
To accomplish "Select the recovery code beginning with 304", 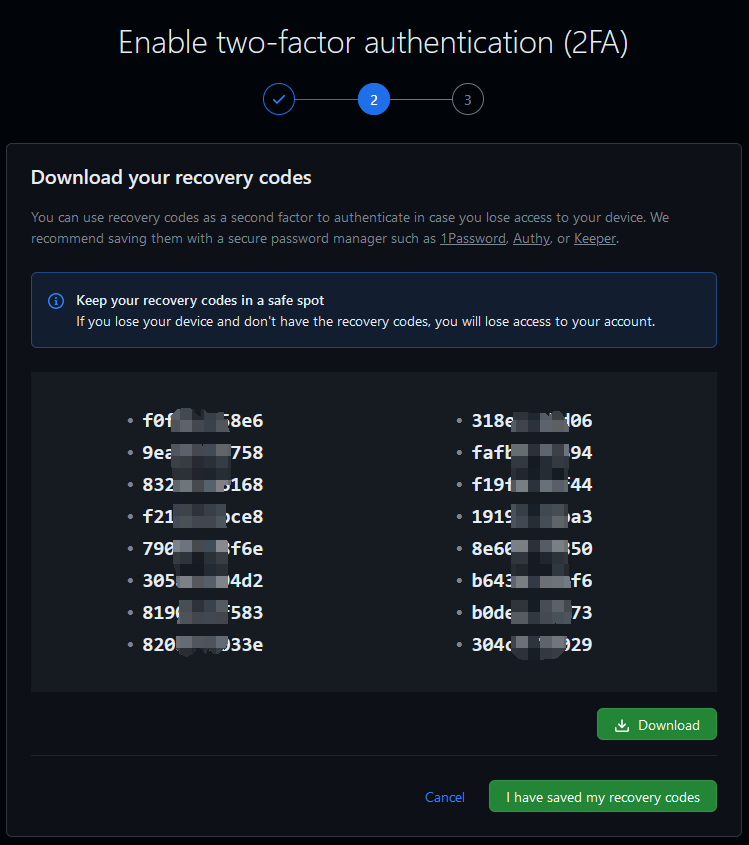I will point(532,644).
